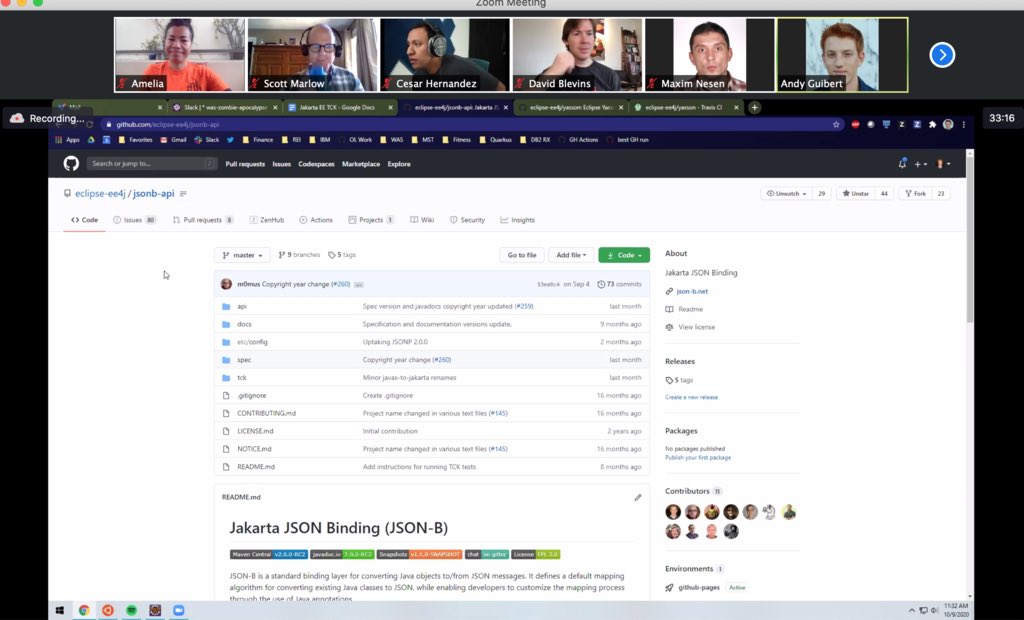The width and height of the screenshot is (1024, 620).
Task: Click the GitHub search field
Action: 152,164
